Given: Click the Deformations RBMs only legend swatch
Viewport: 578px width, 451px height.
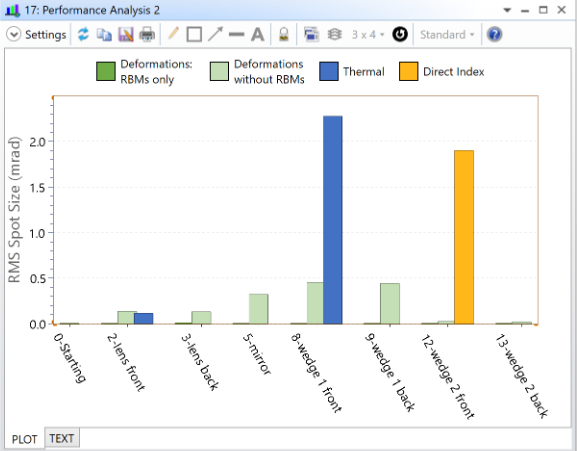Looking at the screenshot, I should tap(105, 72).
